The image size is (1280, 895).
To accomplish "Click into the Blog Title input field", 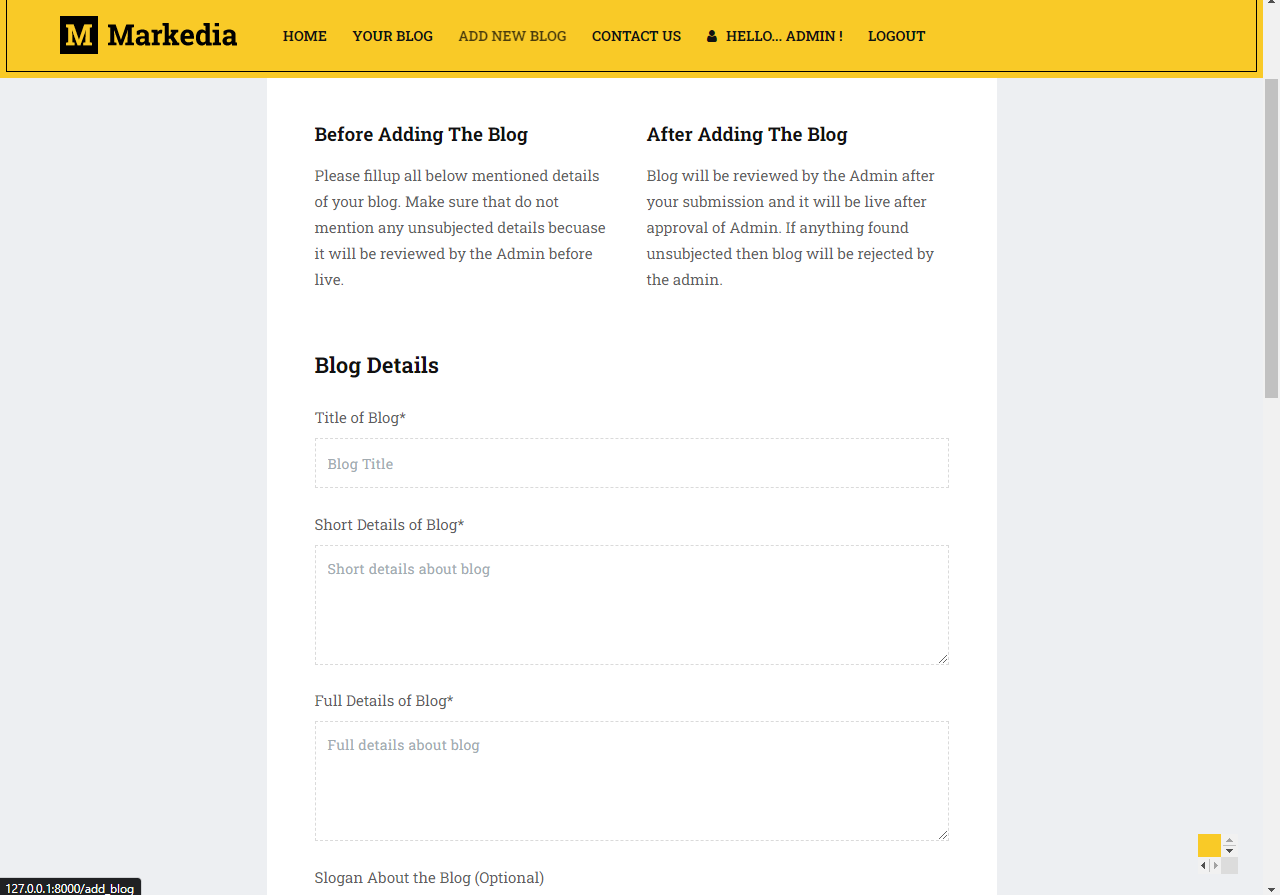I will (631, 462).
